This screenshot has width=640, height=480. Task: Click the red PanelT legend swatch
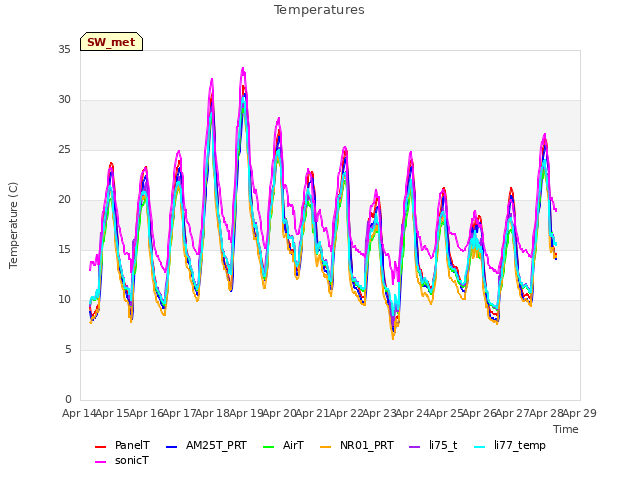click(x=100, y=447)
